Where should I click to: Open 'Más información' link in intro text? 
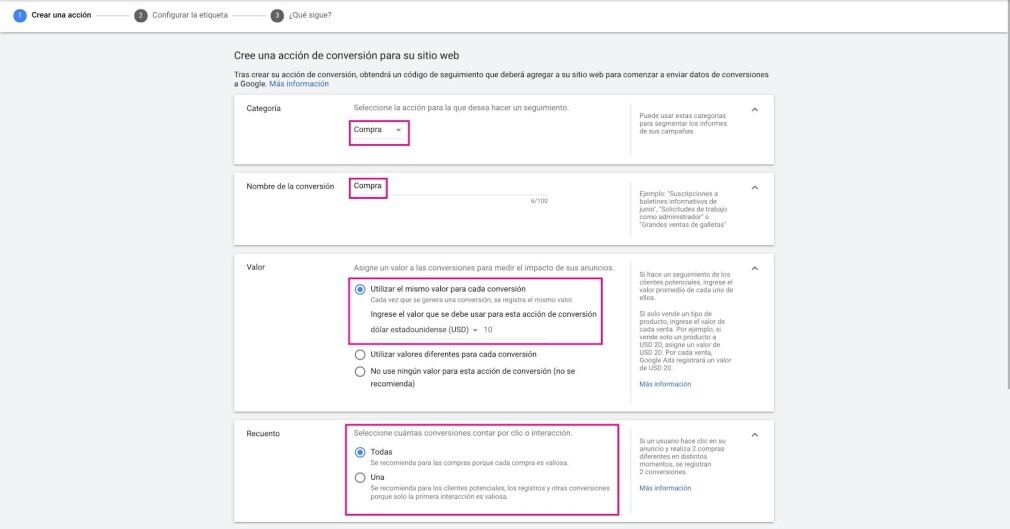(x=299, y=84)
